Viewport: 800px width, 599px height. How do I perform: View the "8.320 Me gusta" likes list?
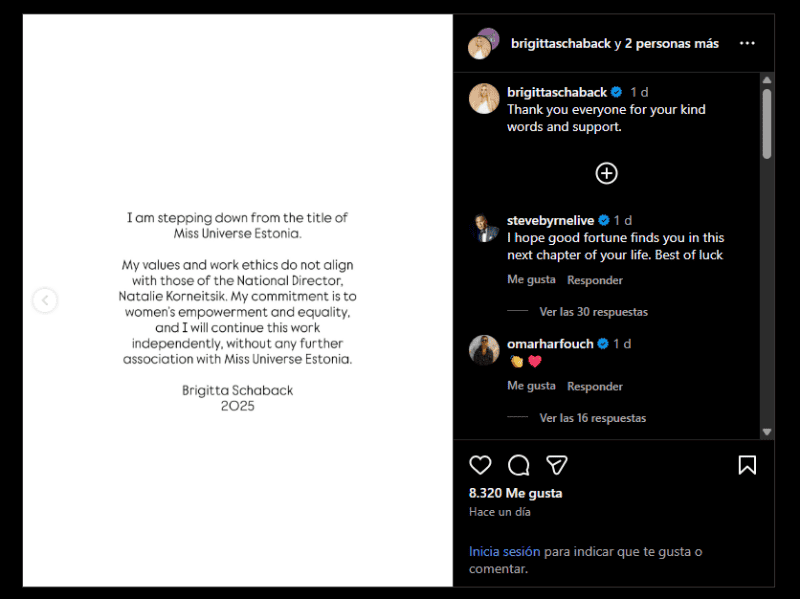pyautogui.click(x=516, y=493)
